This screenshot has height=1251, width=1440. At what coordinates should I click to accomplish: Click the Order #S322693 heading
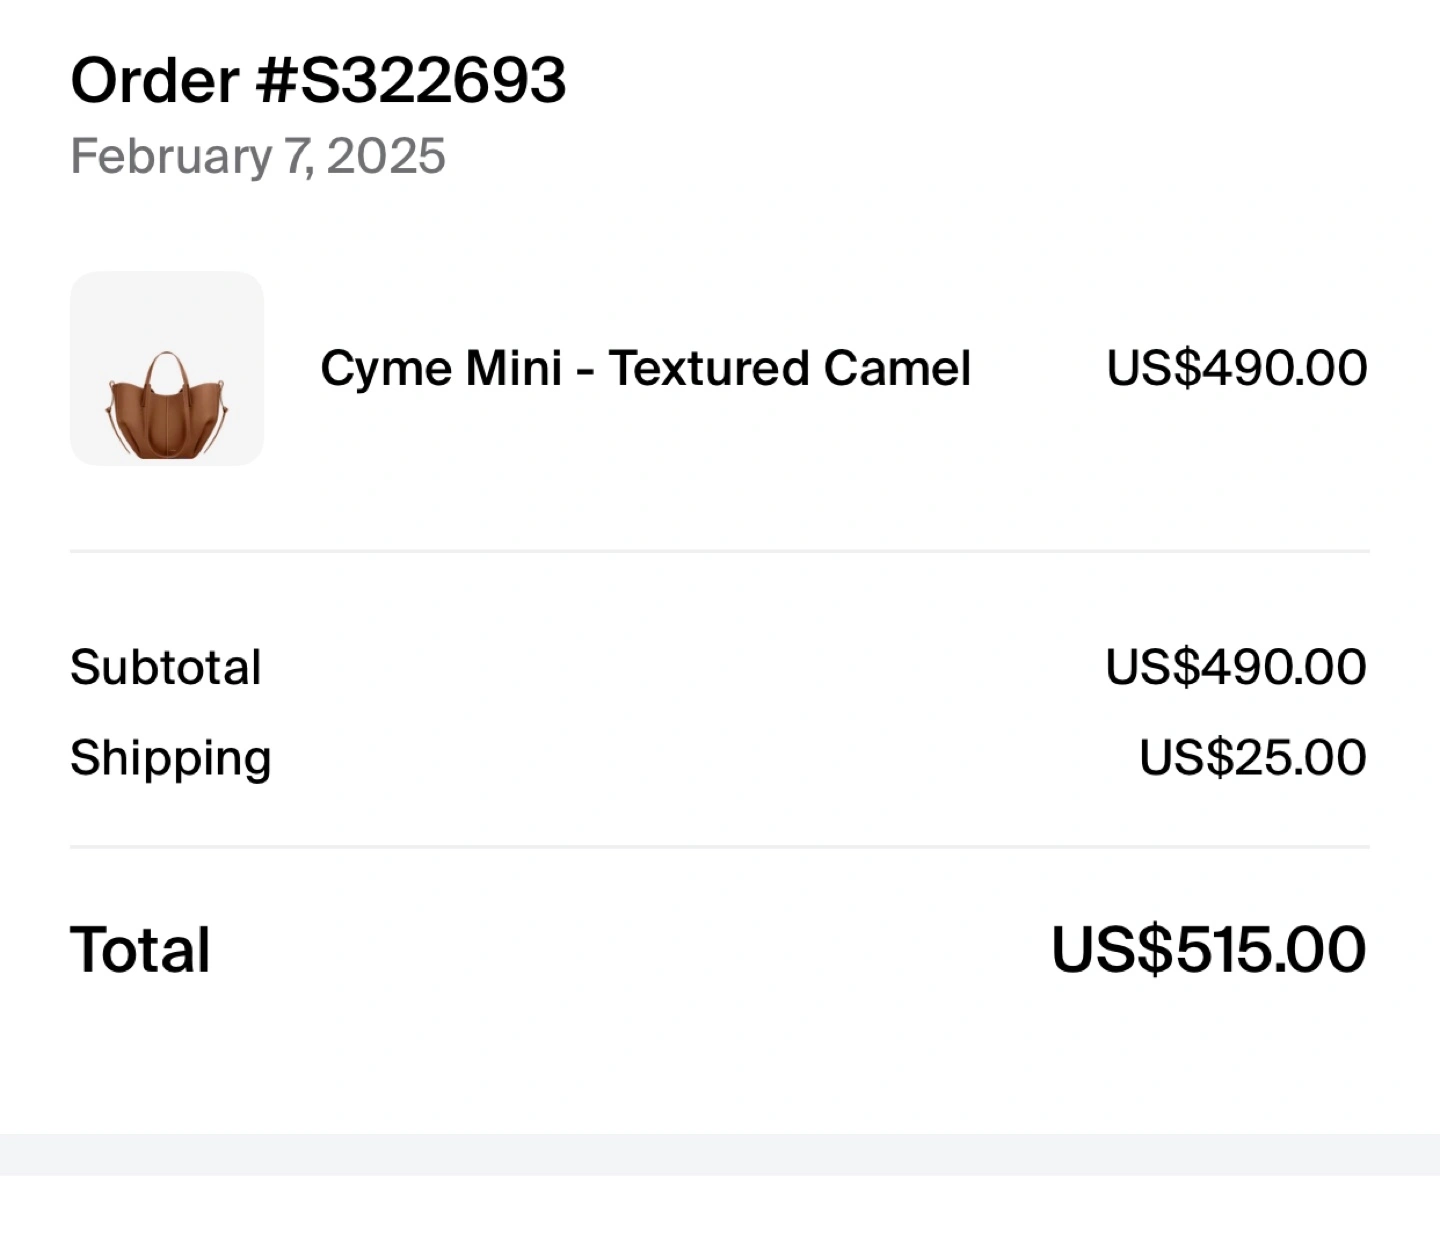(x=318, y=80)
